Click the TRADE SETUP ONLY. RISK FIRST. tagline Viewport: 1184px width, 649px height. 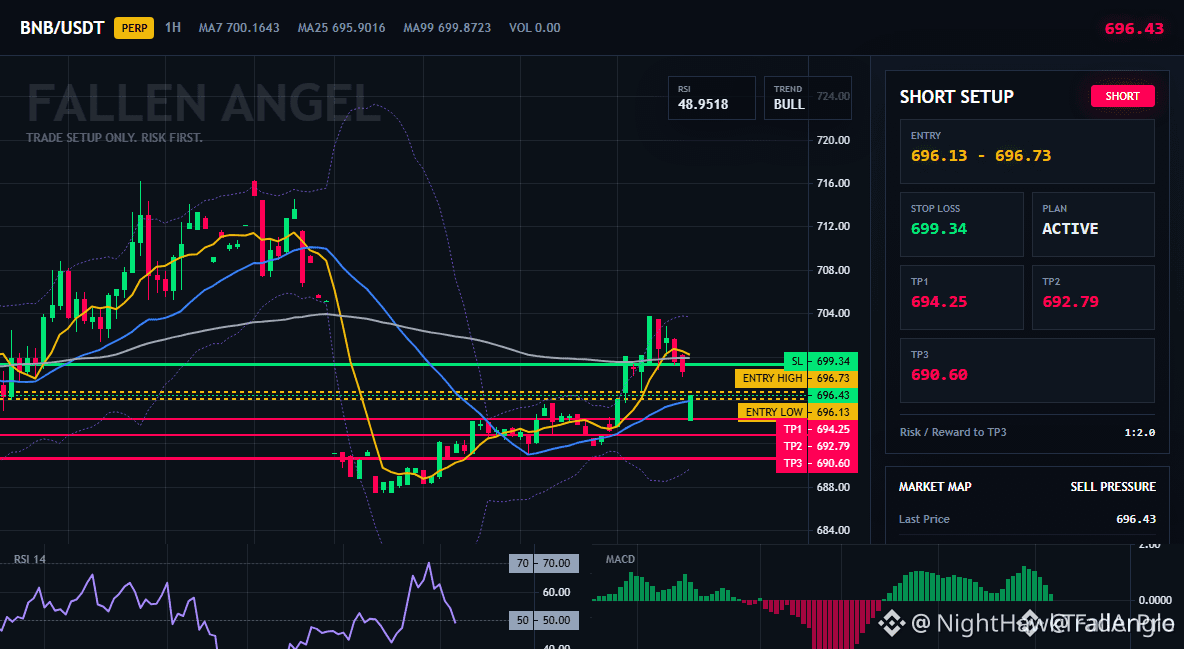point(114,138)
